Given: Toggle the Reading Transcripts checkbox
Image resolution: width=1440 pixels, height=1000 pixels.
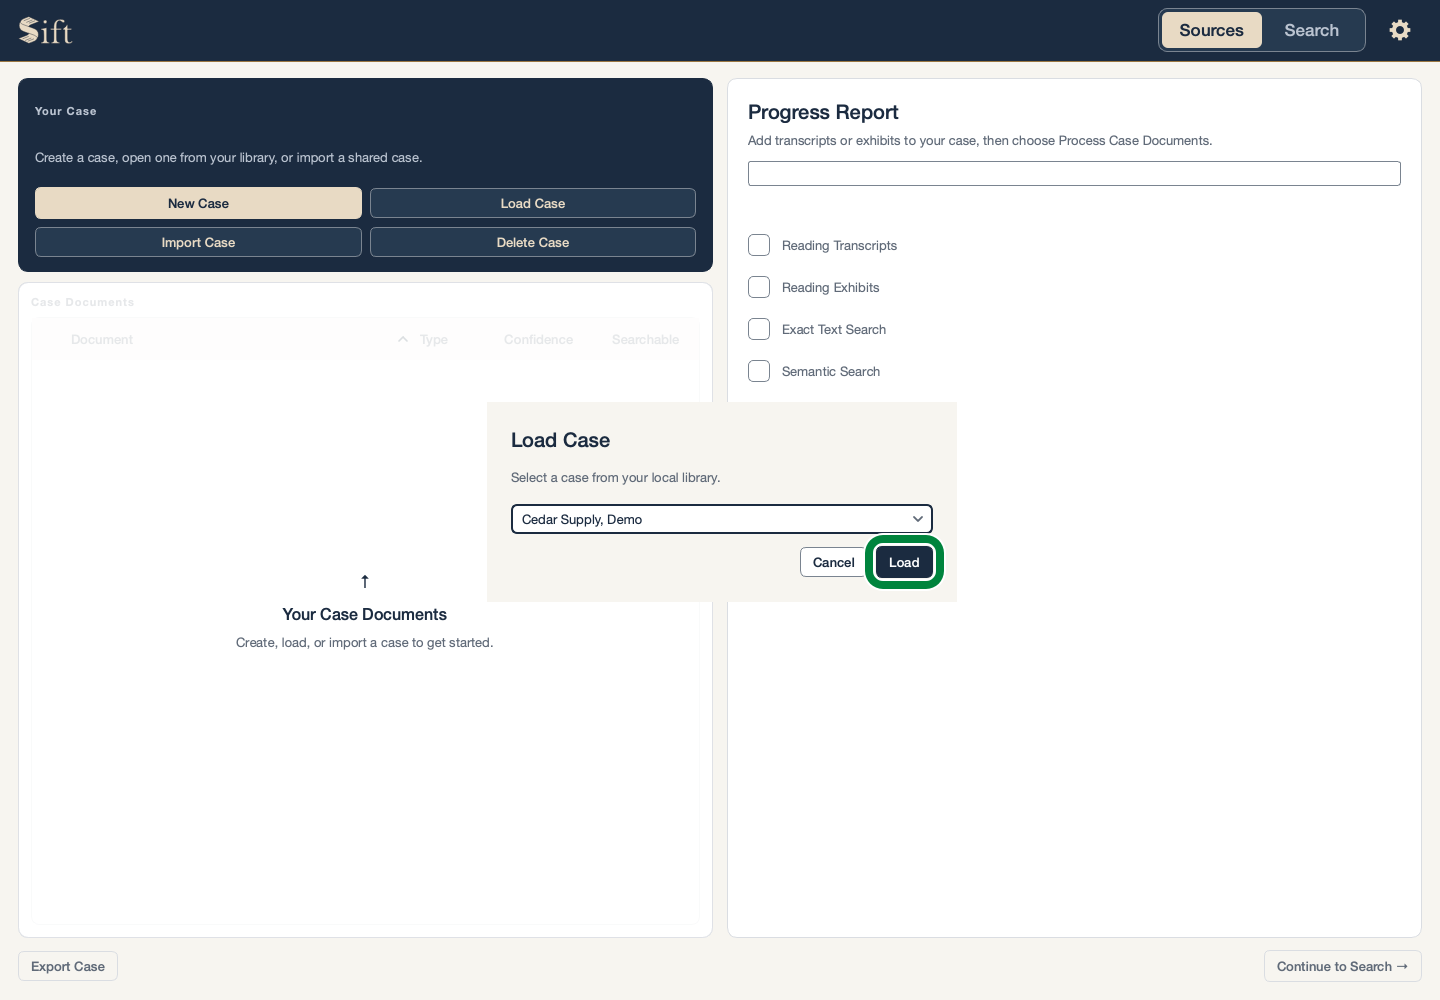Looking at the screenshot, I should [759, 245].
